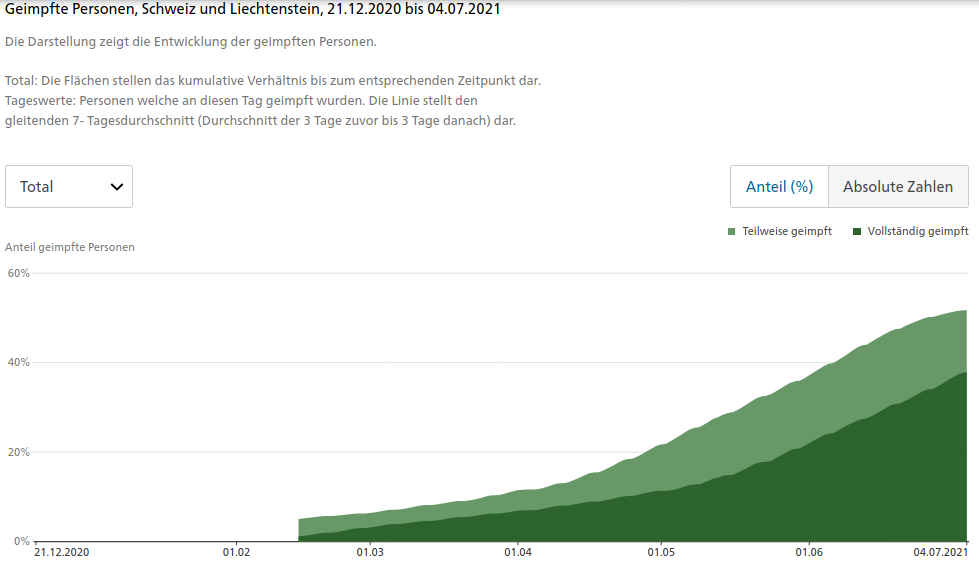Click the chevron arrow in Total selector
Screen dimensions: 979x563
click(x=117, y=187)
